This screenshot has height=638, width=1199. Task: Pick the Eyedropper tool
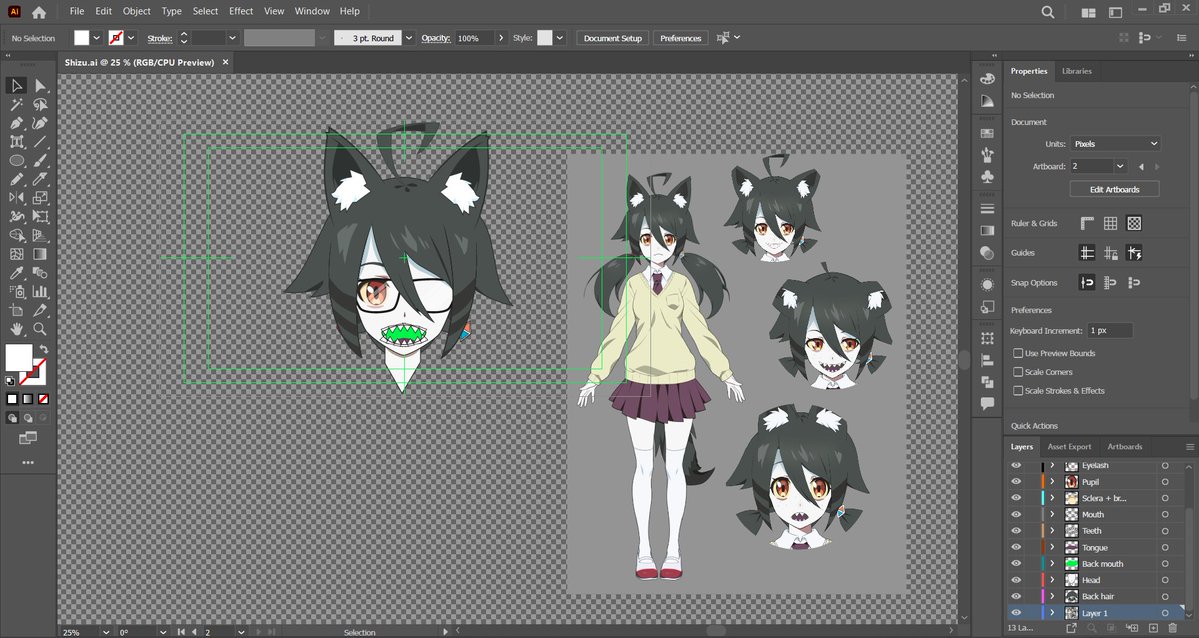click(x=16, y=273)
